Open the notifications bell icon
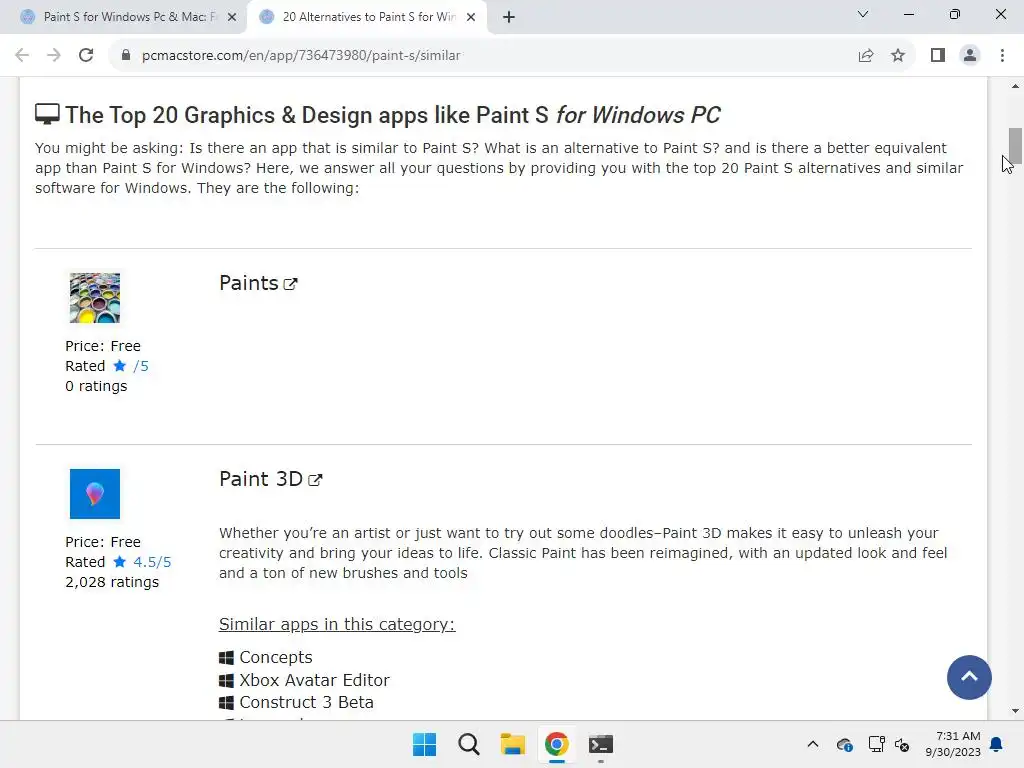 [x=997, y=744]
